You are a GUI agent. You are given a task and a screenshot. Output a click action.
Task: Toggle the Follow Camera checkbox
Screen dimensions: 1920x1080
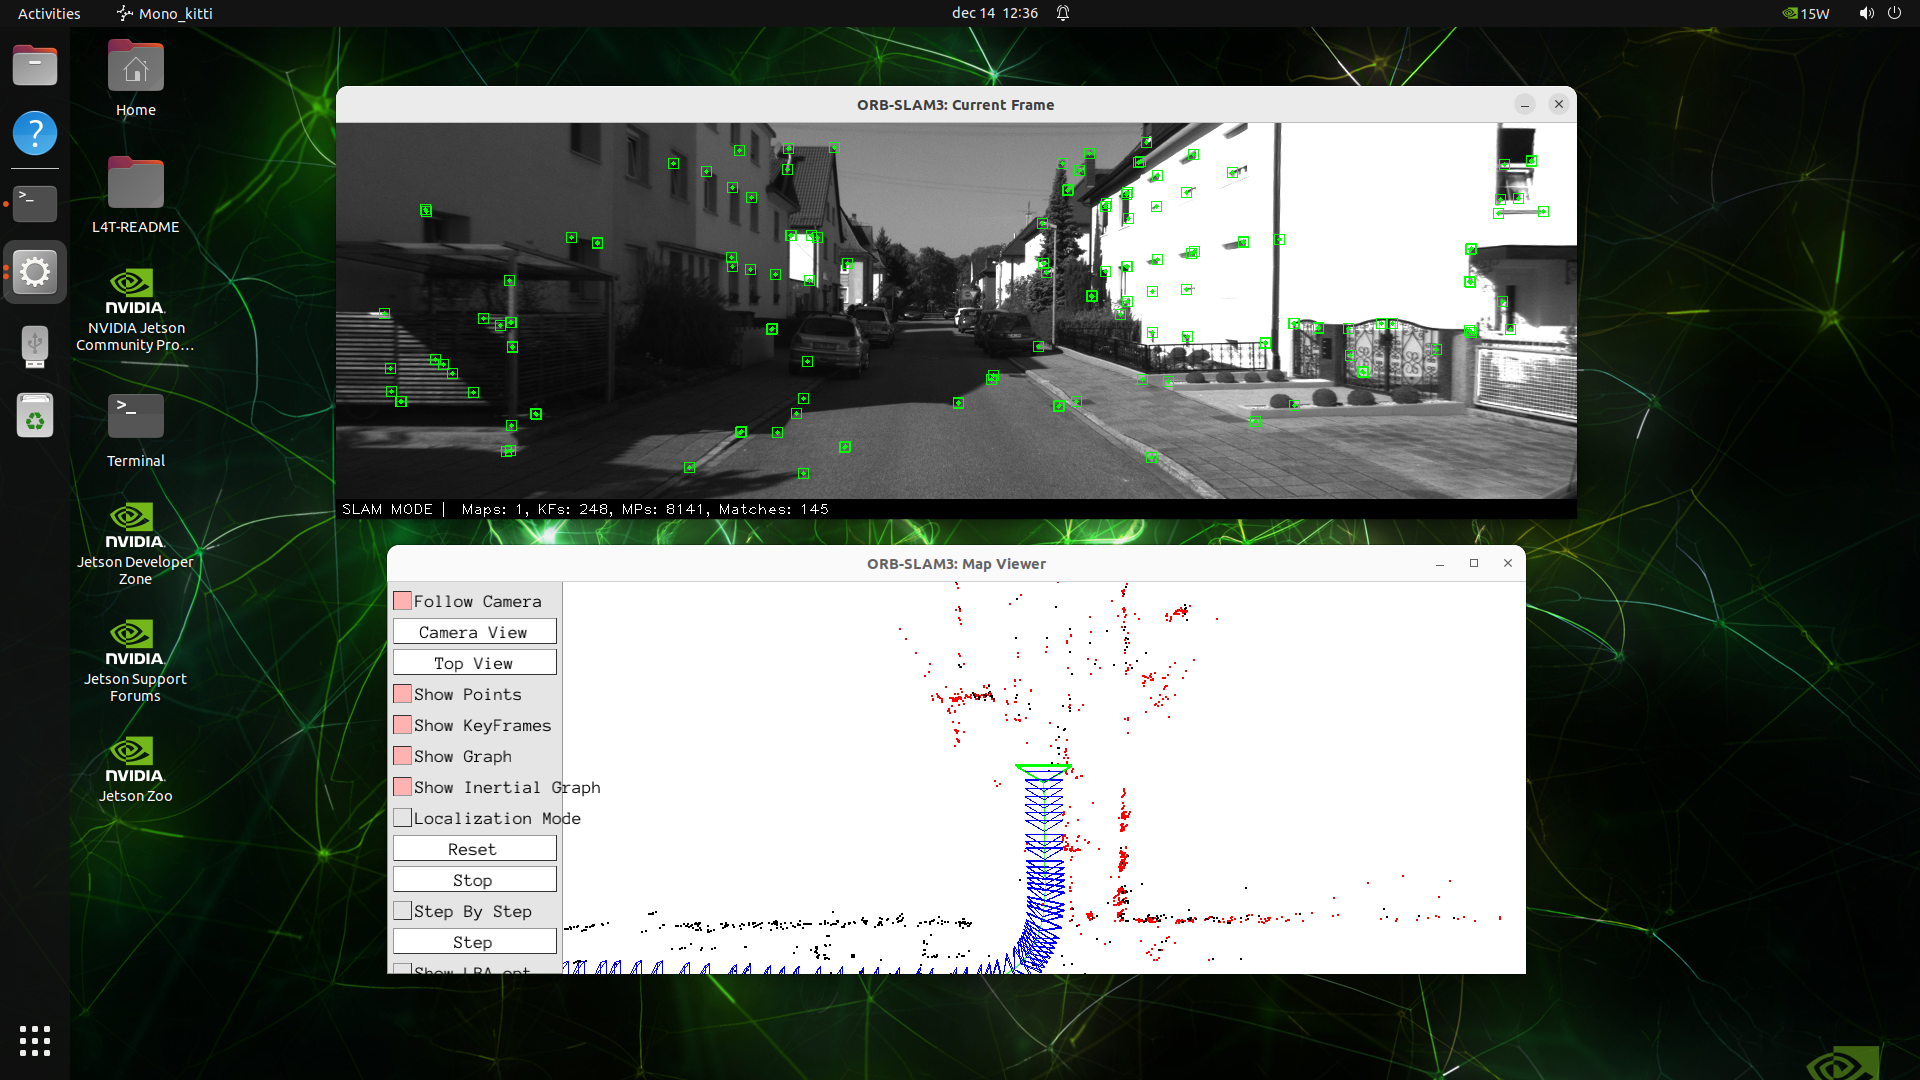tap(403, 601)
